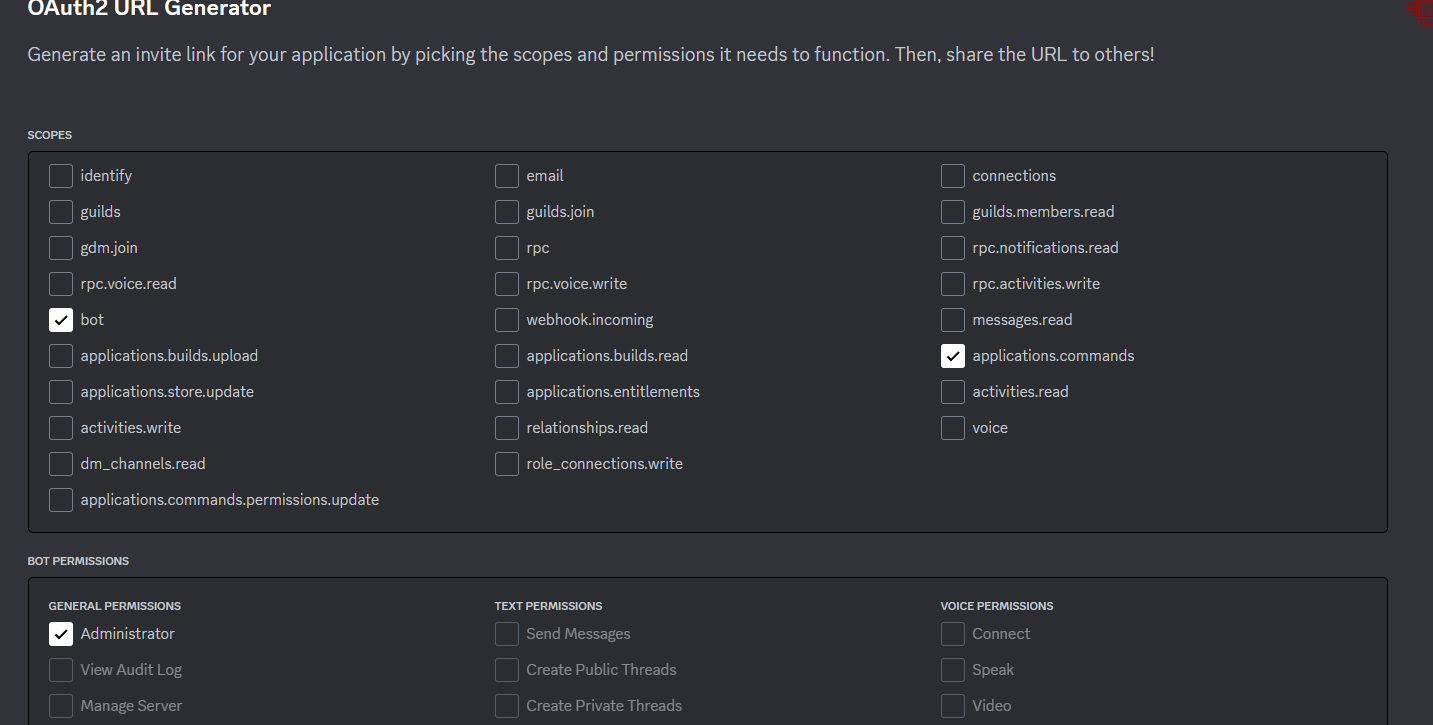Uncheck the Administrator permission
Image resolution: width=1433 pixels, height=725 pixels.
(x=61, y=634)
